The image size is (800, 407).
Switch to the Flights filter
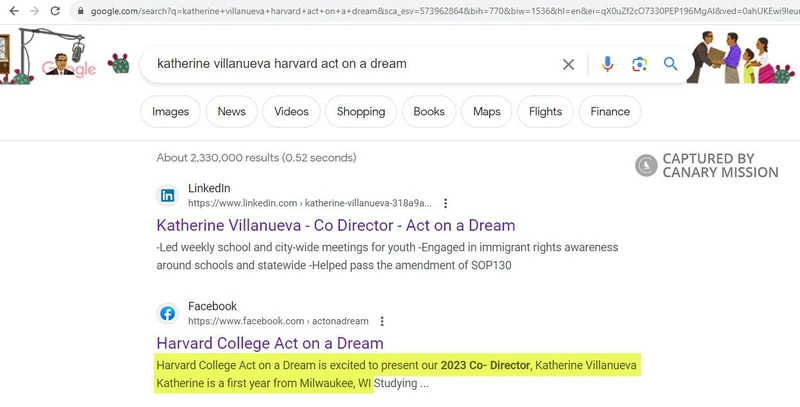pyautogui.click(x=545, y=111)
